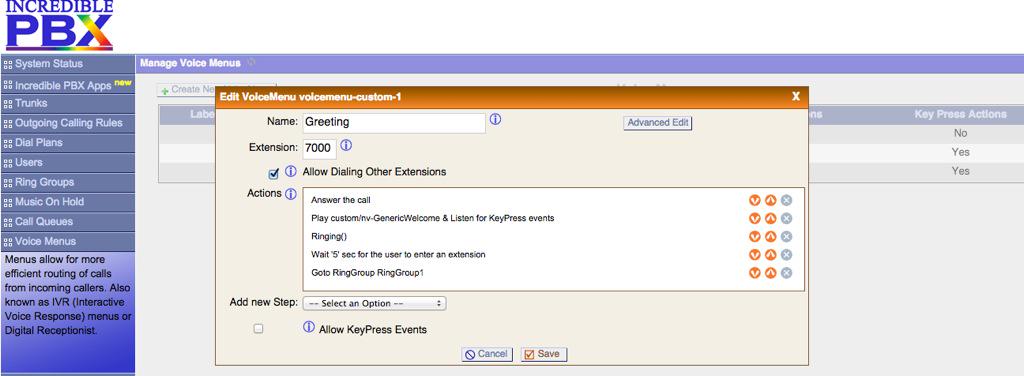Viewport: 1024px width, 376px height.
Task: Move 'Goto RingGroup RingGroup1' step down
Action: (x=755, y=273)
